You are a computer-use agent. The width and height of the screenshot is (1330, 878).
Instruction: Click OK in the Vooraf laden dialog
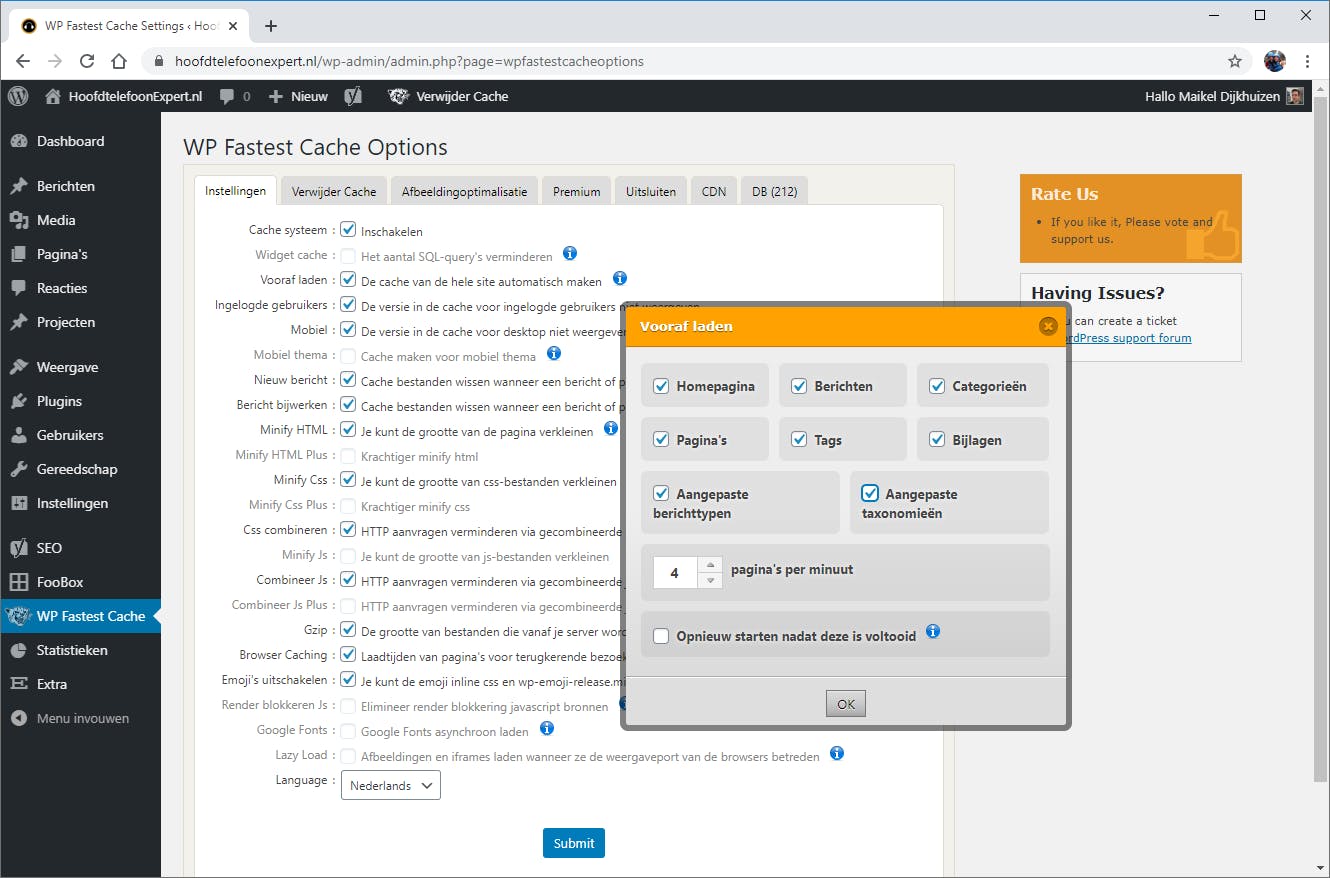[x=846, y=704]
